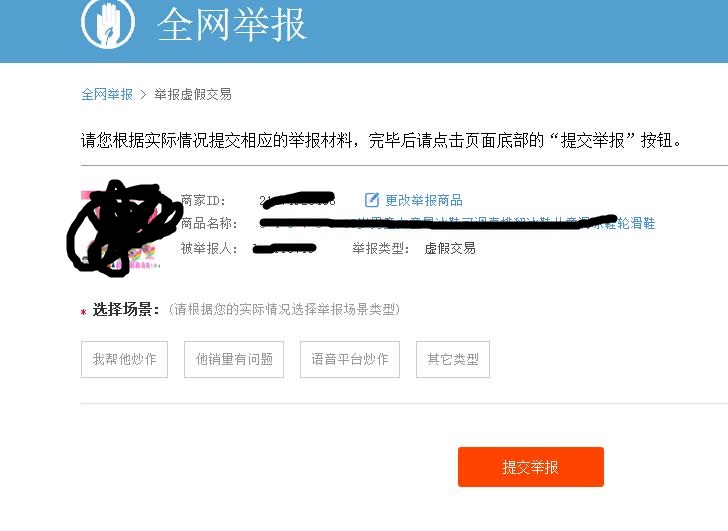Click the 全网举报 header title
The image size is (728, 531).
(232, 25)
